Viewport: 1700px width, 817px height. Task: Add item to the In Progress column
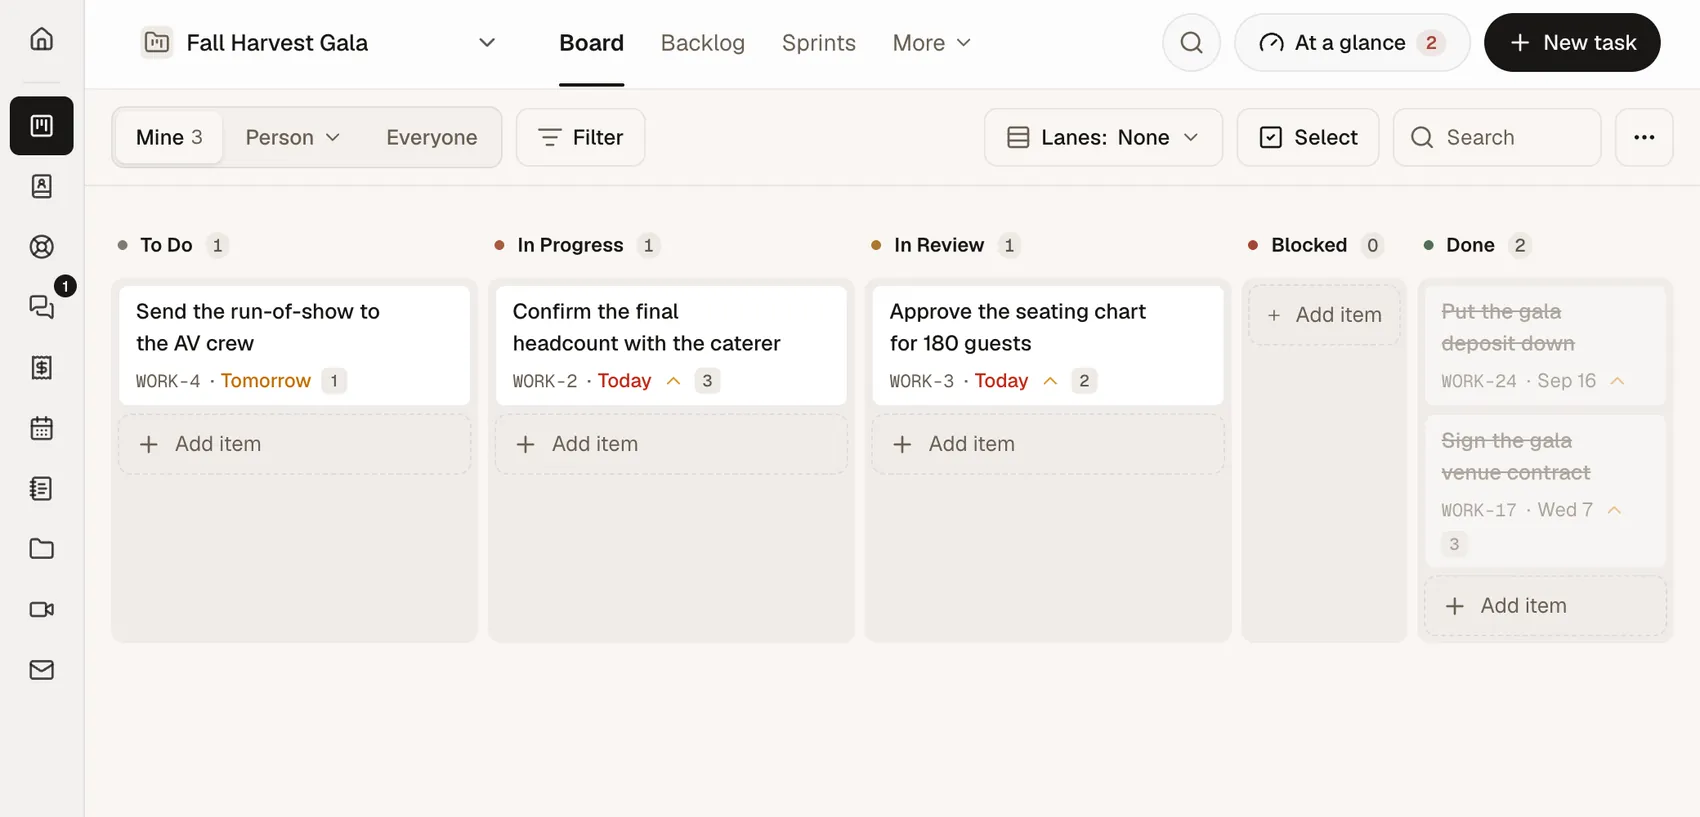671,444
